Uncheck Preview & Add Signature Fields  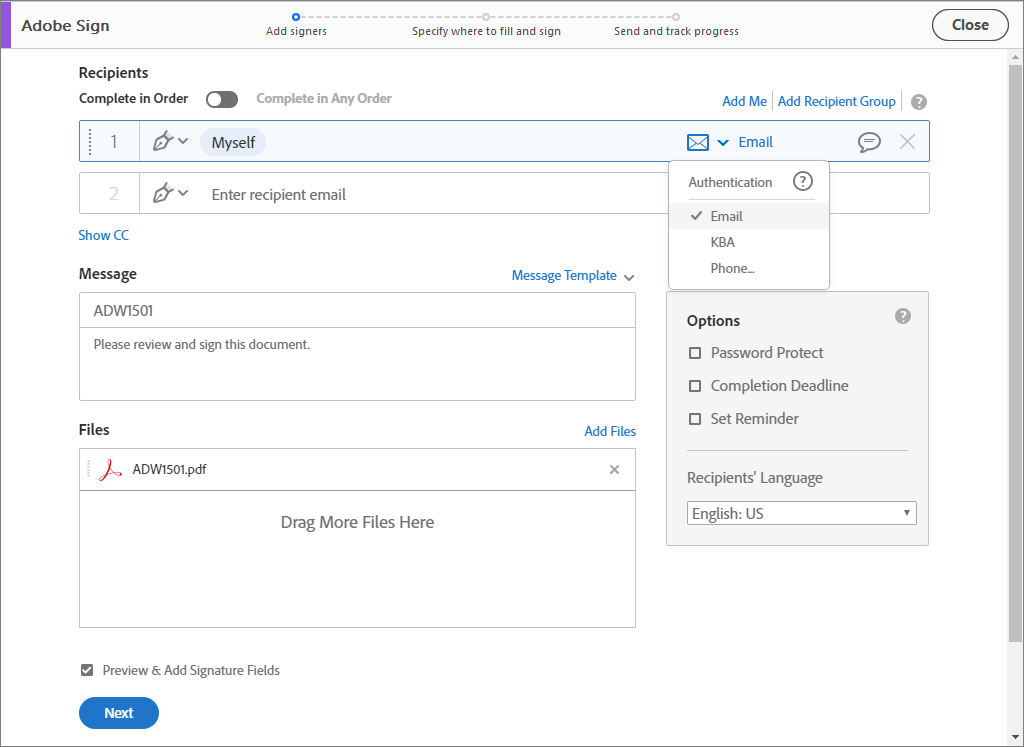(x=87, y=670)
